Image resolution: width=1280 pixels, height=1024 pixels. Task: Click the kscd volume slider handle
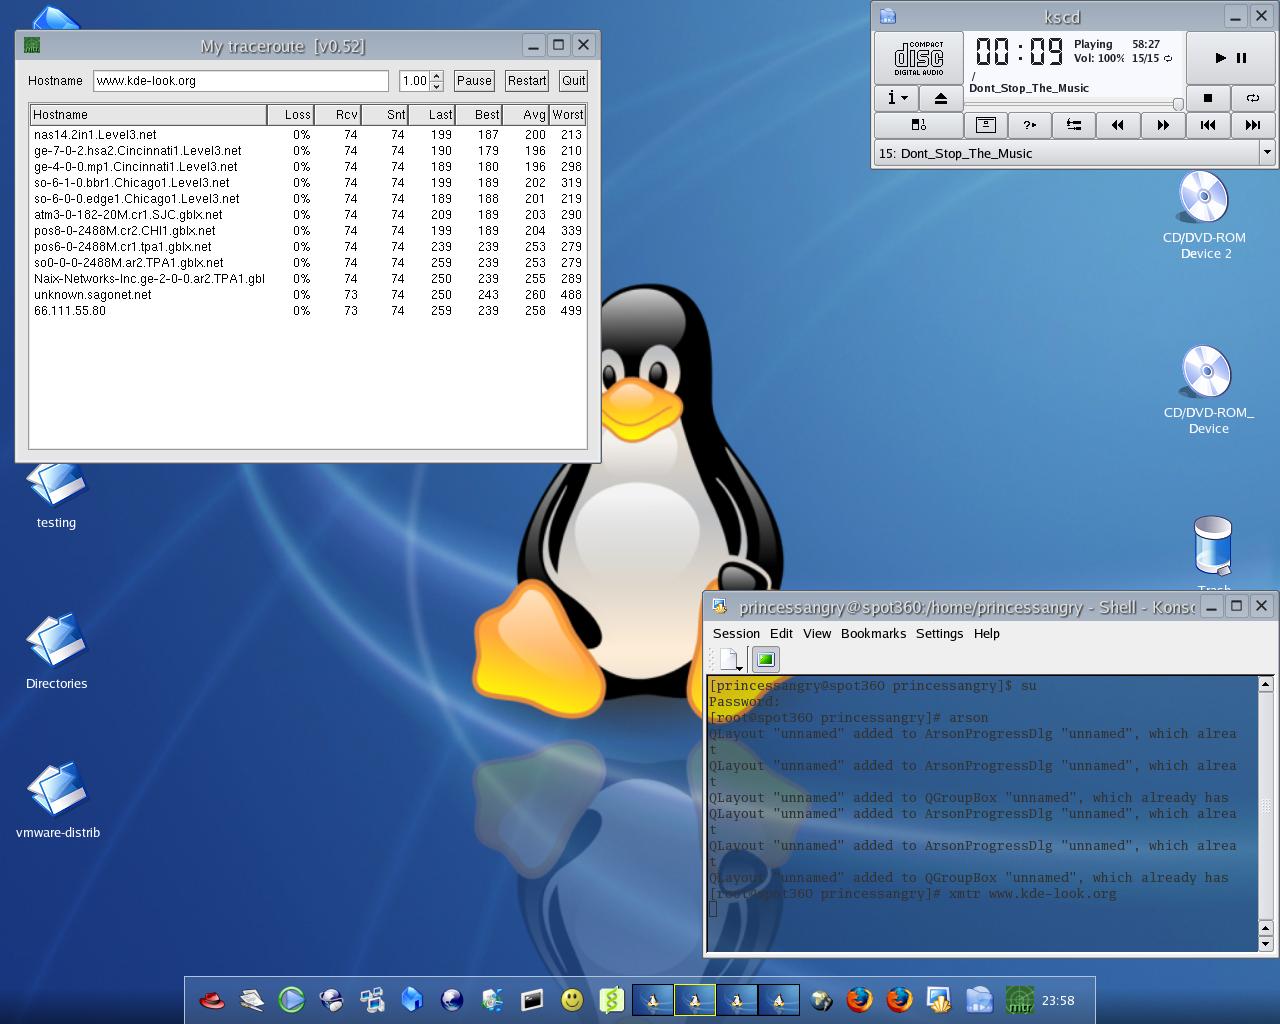pos(1178,104)
